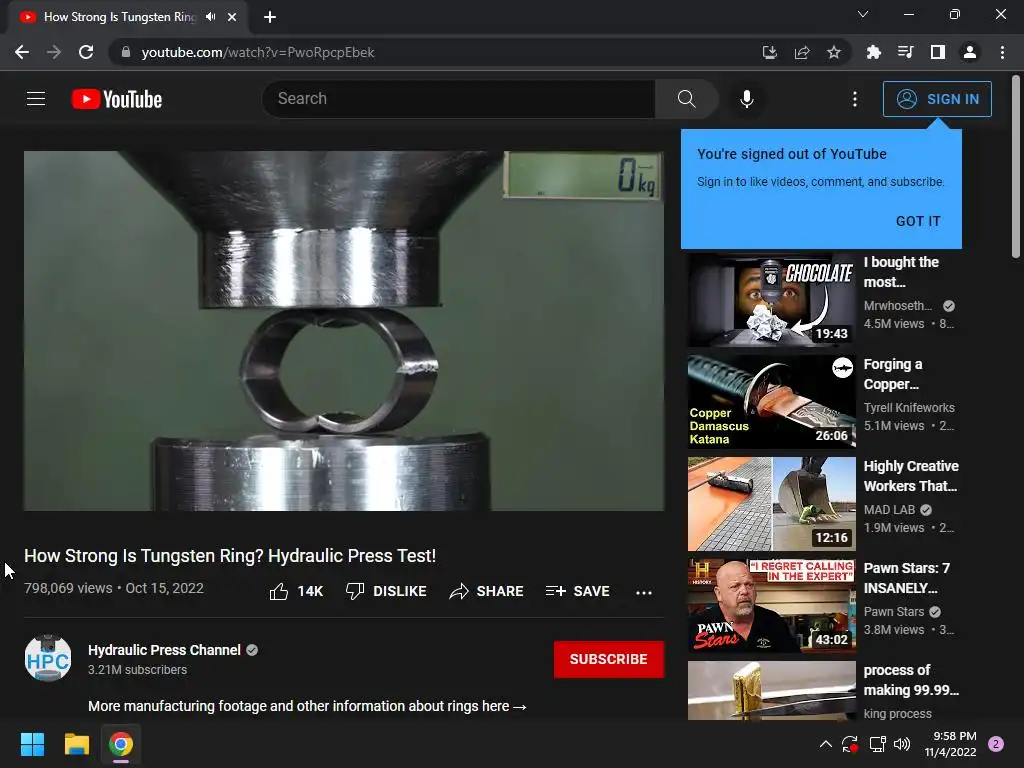Mute tab via speaker icon on tab
This screenshot has width=1024, height=768.
[x=210, y=17]
